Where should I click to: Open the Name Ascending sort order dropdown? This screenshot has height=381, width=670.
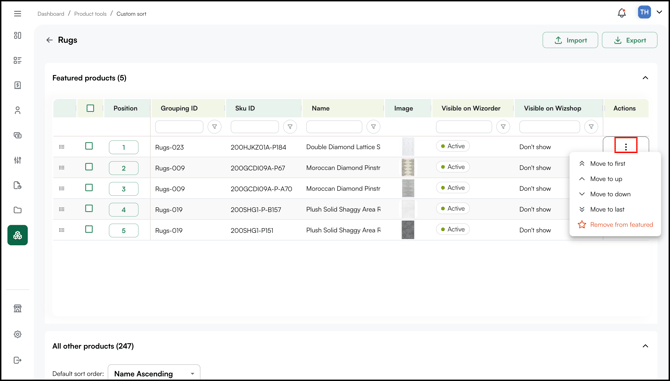pos(154,373)
